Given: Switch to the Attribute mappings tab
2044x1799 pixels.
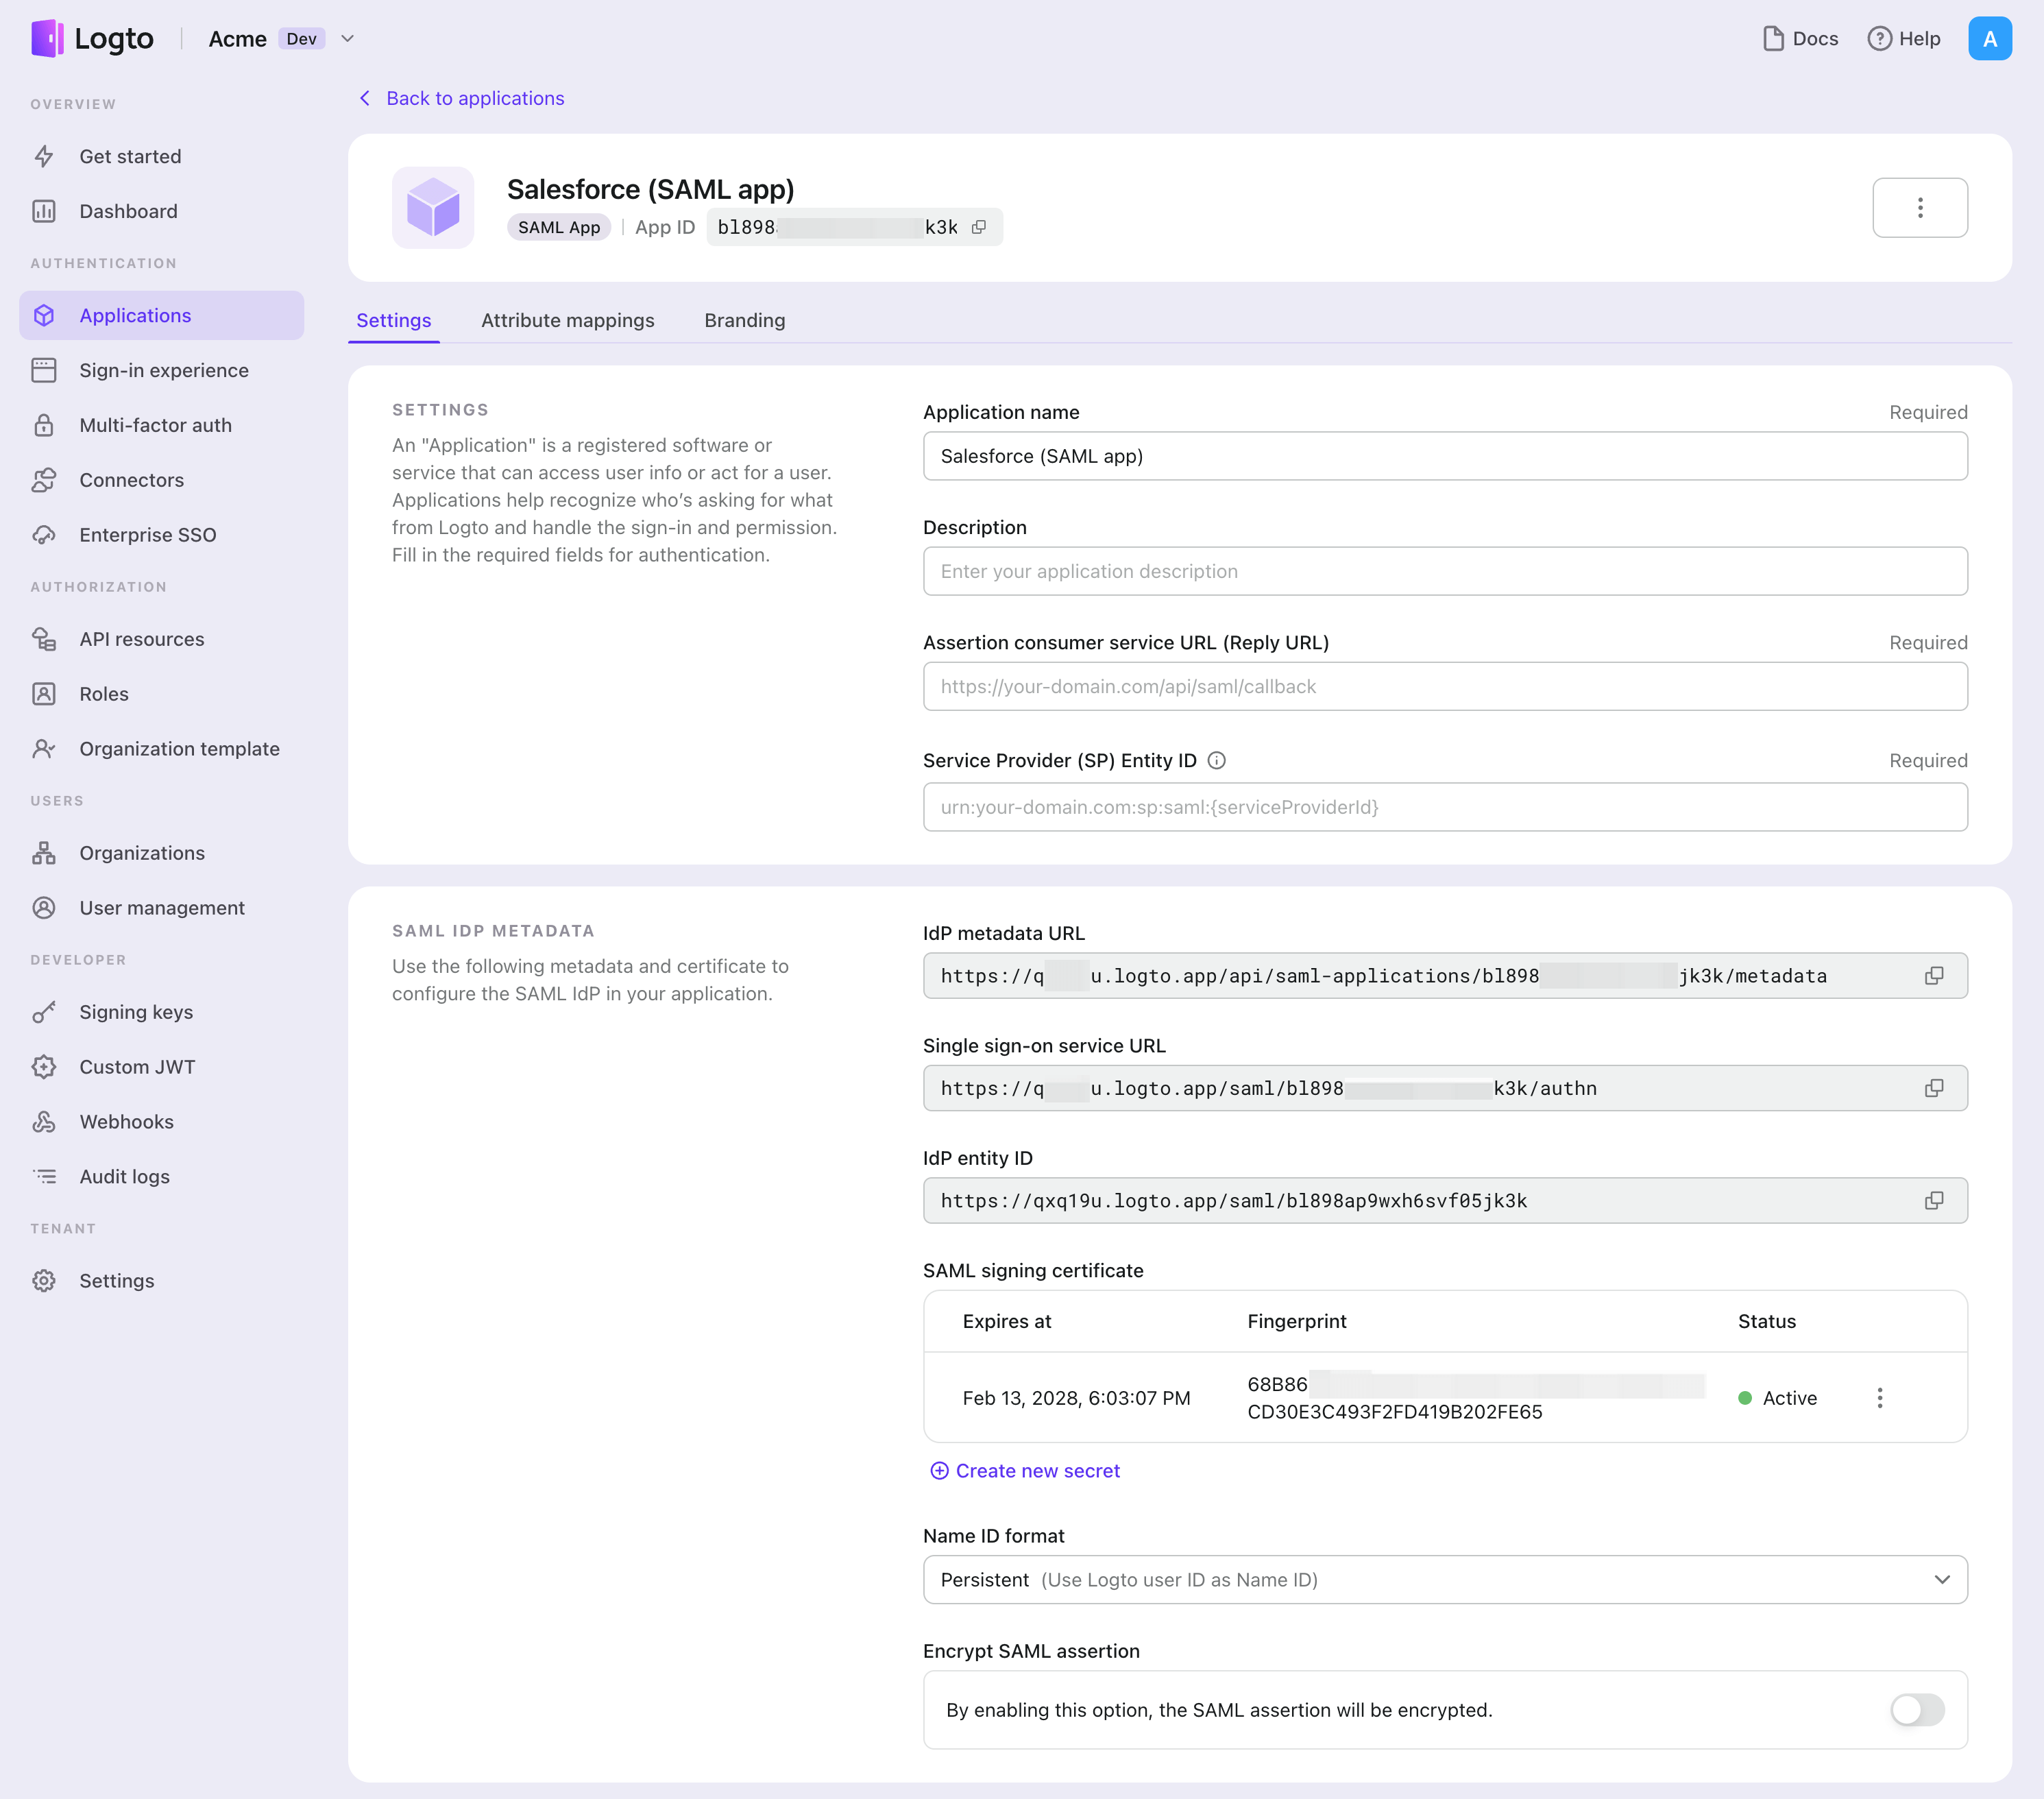Looking at the screenshot, I should pyautogui.click(x=567, y=320).
